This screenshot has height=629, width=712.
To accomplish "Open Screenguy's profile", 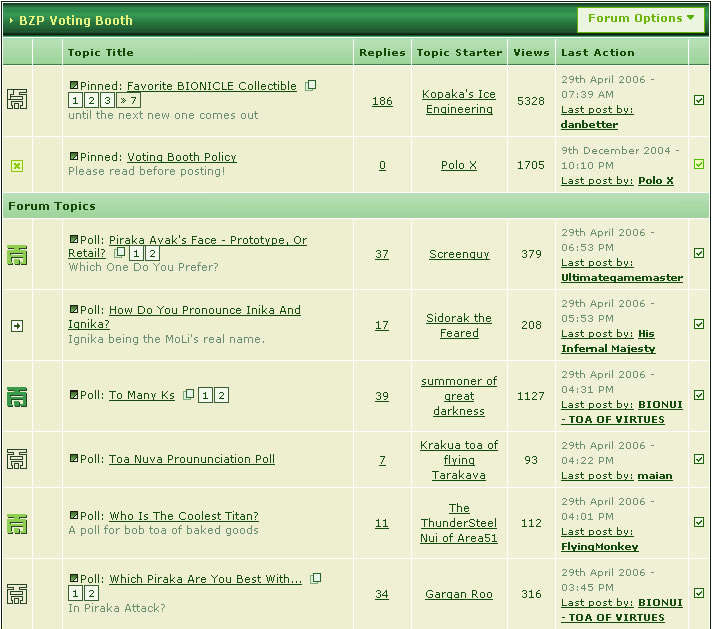I will 459,254.
